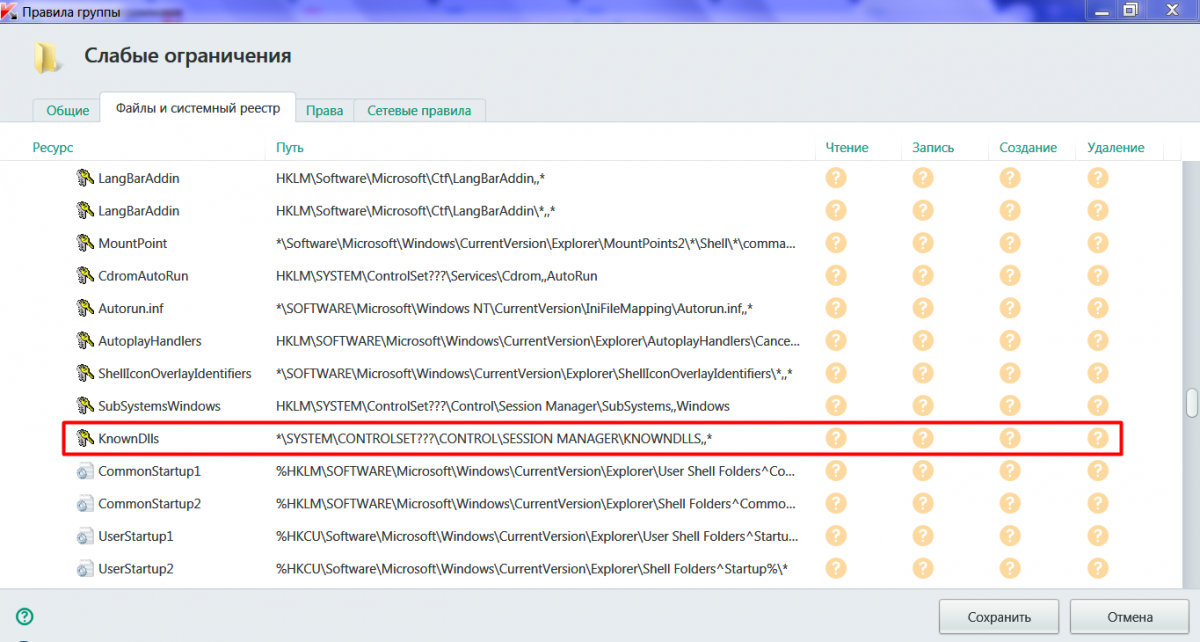Change Создание permission for KnownDlls
Viewport: 1200px width, 642px height.
(1010, 438)
